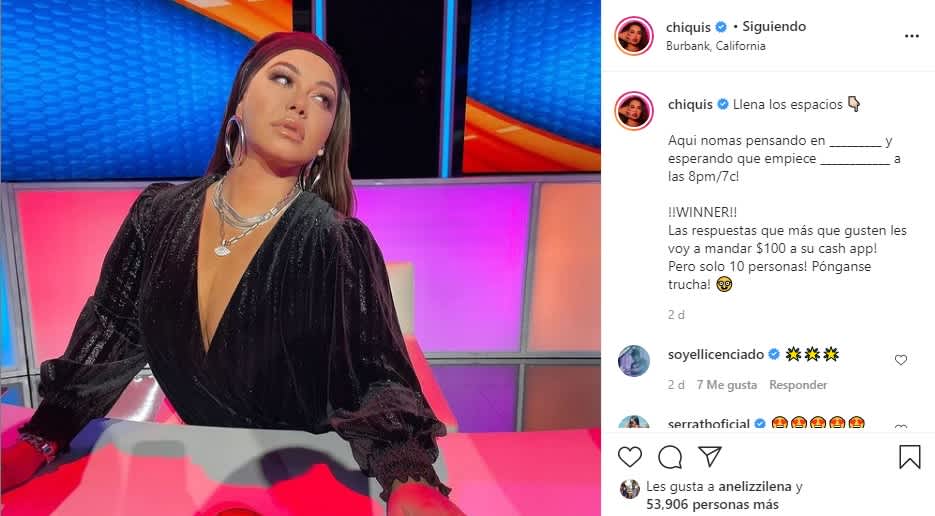The width and height of the screenshot is (935, 516).
Task: Open chiquis profile picture in header
Action: point(634,36)
